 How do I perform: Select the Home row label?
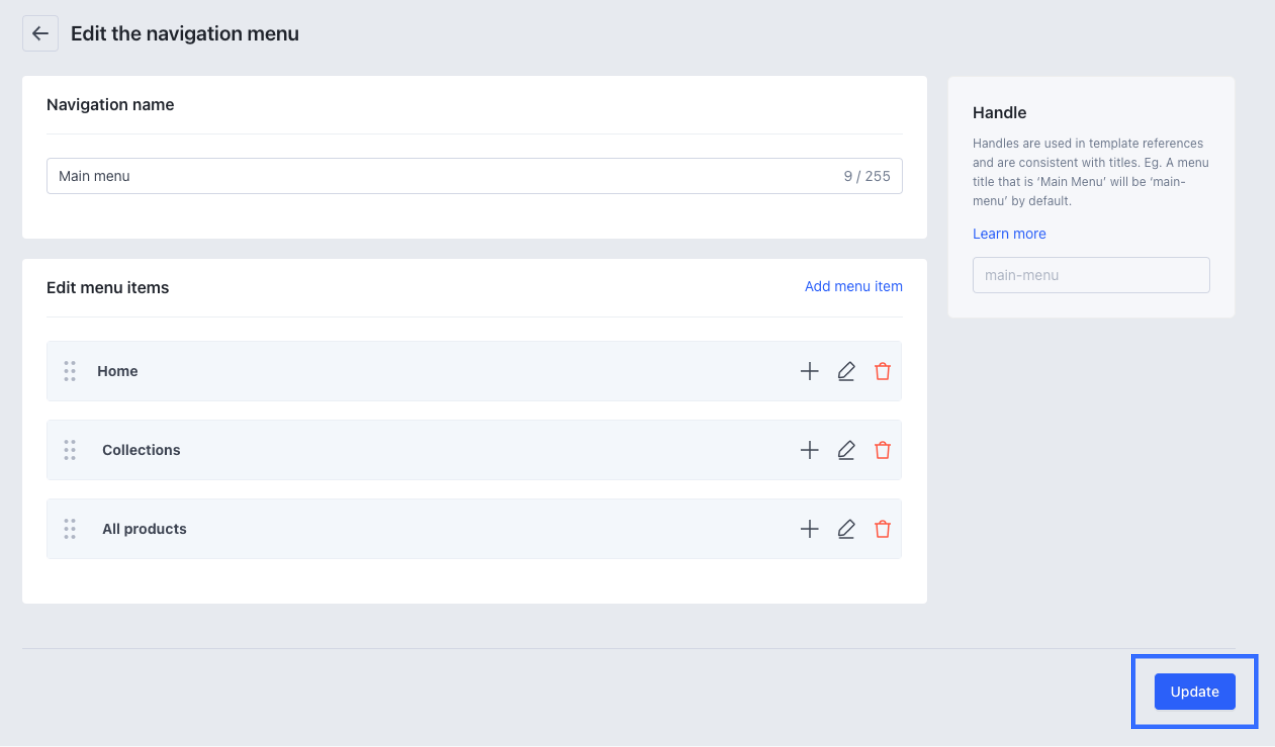pyautogui.click(x=117, y=371)
